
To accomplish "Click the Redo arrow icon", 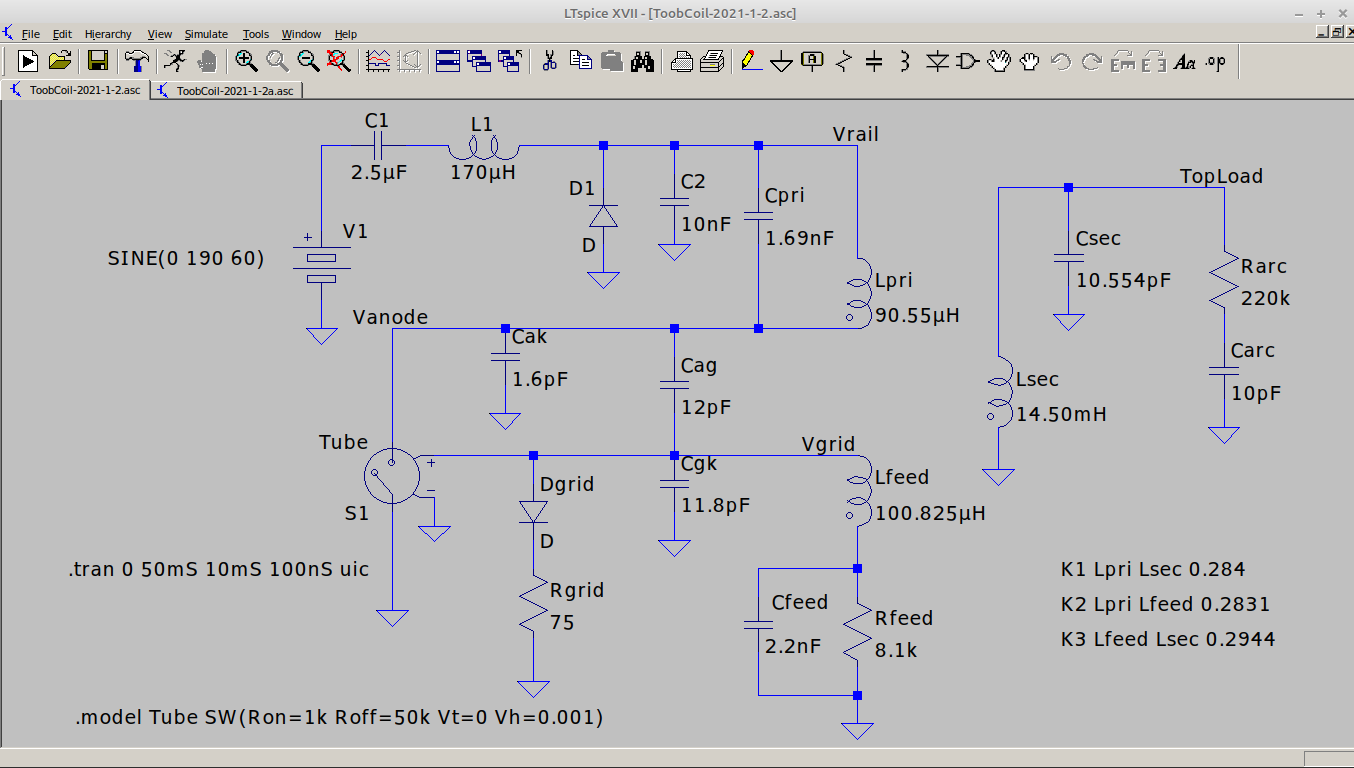I will (1092, 61).
